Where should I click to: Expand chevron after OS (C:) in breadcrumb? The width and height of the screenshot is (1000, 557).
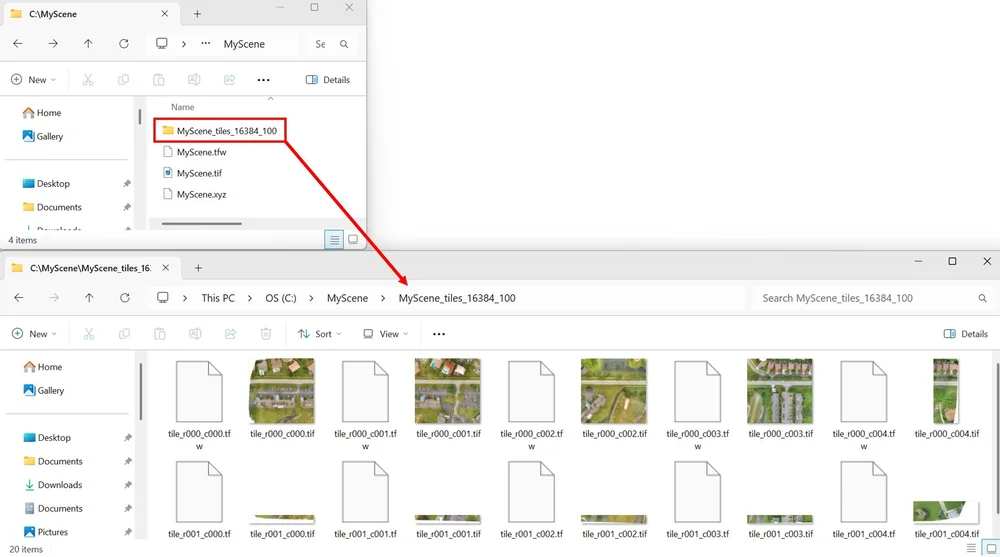311,298
